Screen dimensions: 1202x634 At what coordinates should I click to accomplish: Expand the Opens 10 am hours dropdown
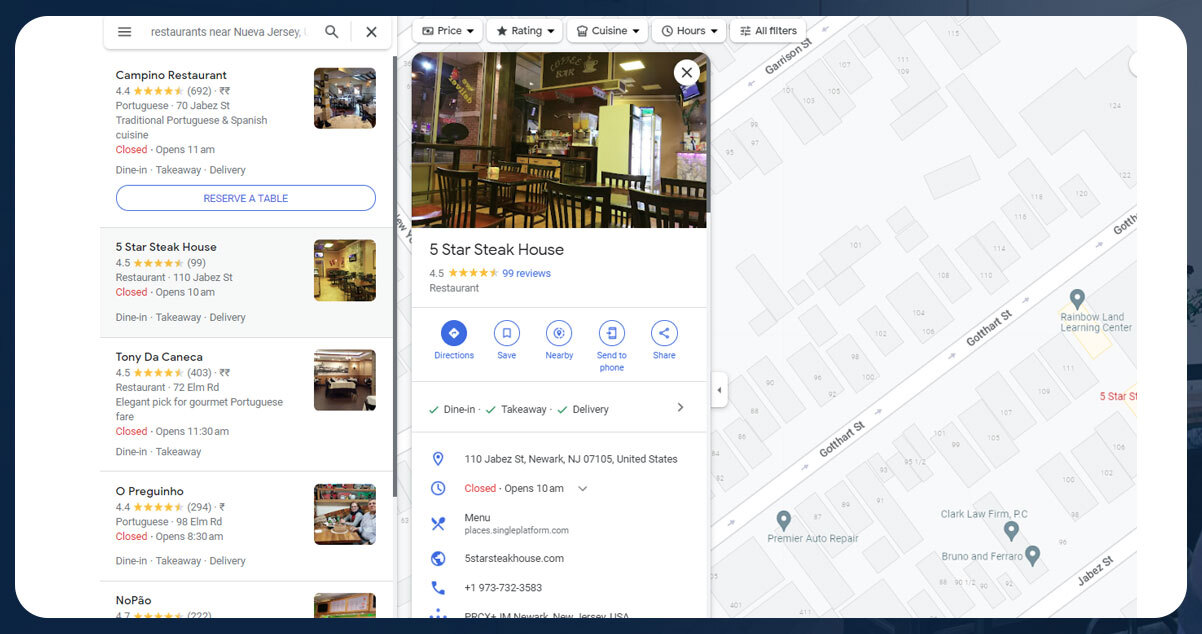[583, 488]
